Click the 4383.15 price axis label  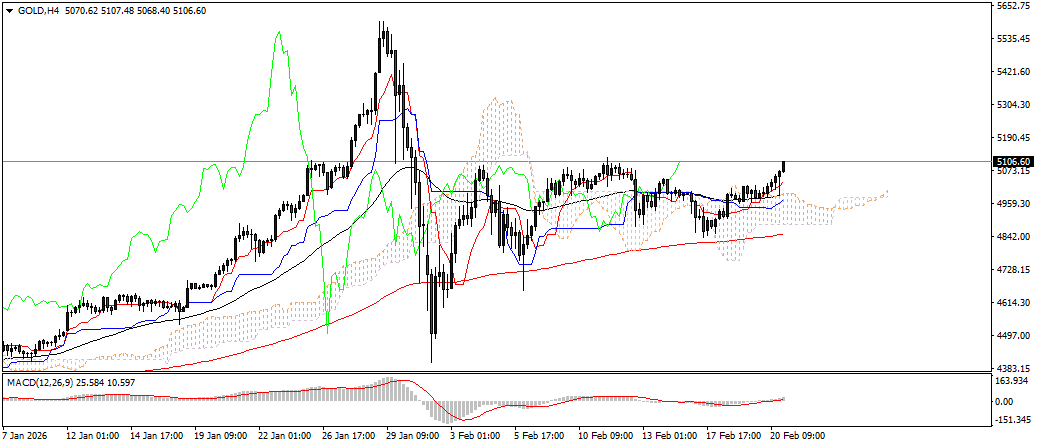pos(1014,368)
